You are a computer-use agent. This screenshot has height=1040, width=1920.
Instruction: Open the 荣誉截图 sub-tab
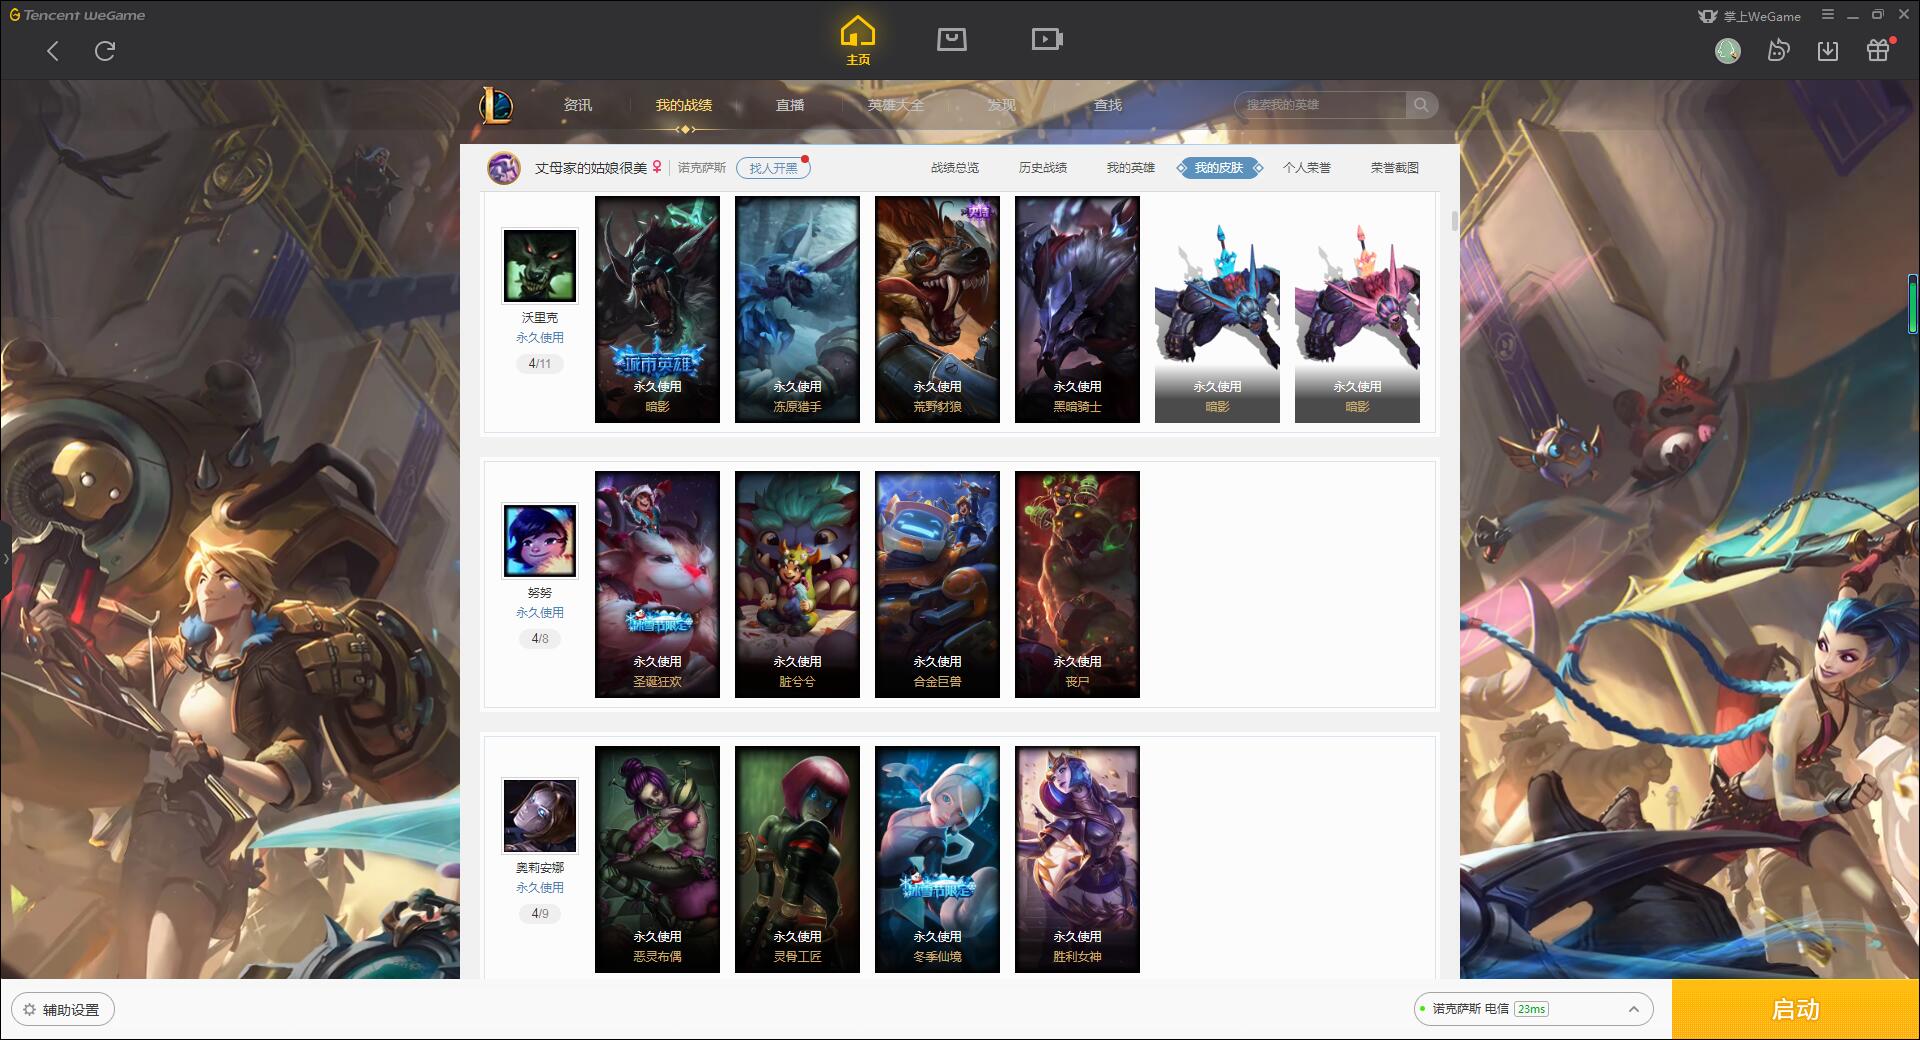click(1395, 168)
